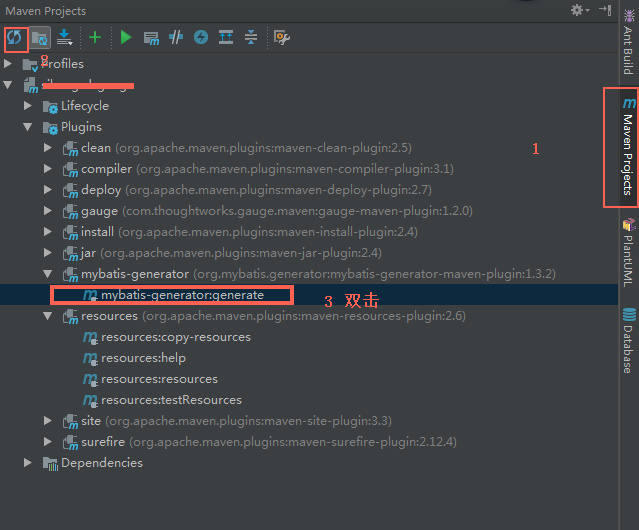Click the Maven Projects panel title
This screenshot has width=639, height=530.
pos(46,11)
